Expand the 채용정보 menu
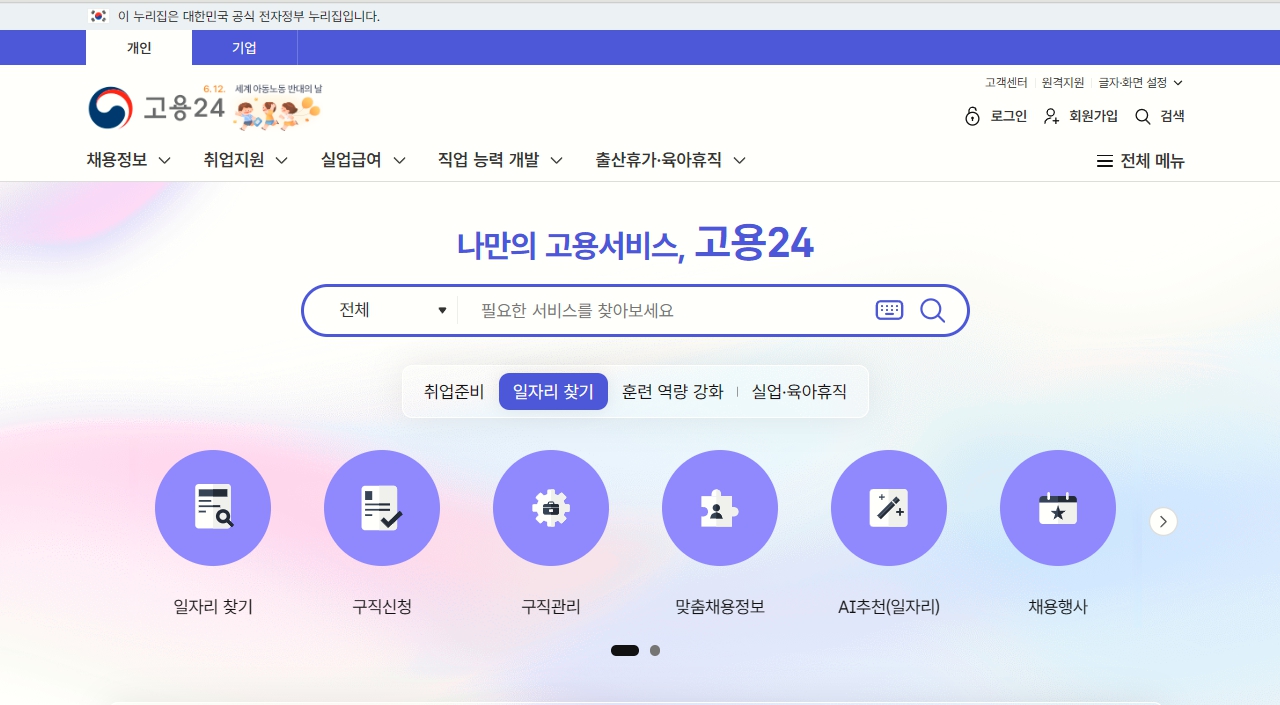The width and height of the screenshot is (1280, 705). tap(129, 160)
